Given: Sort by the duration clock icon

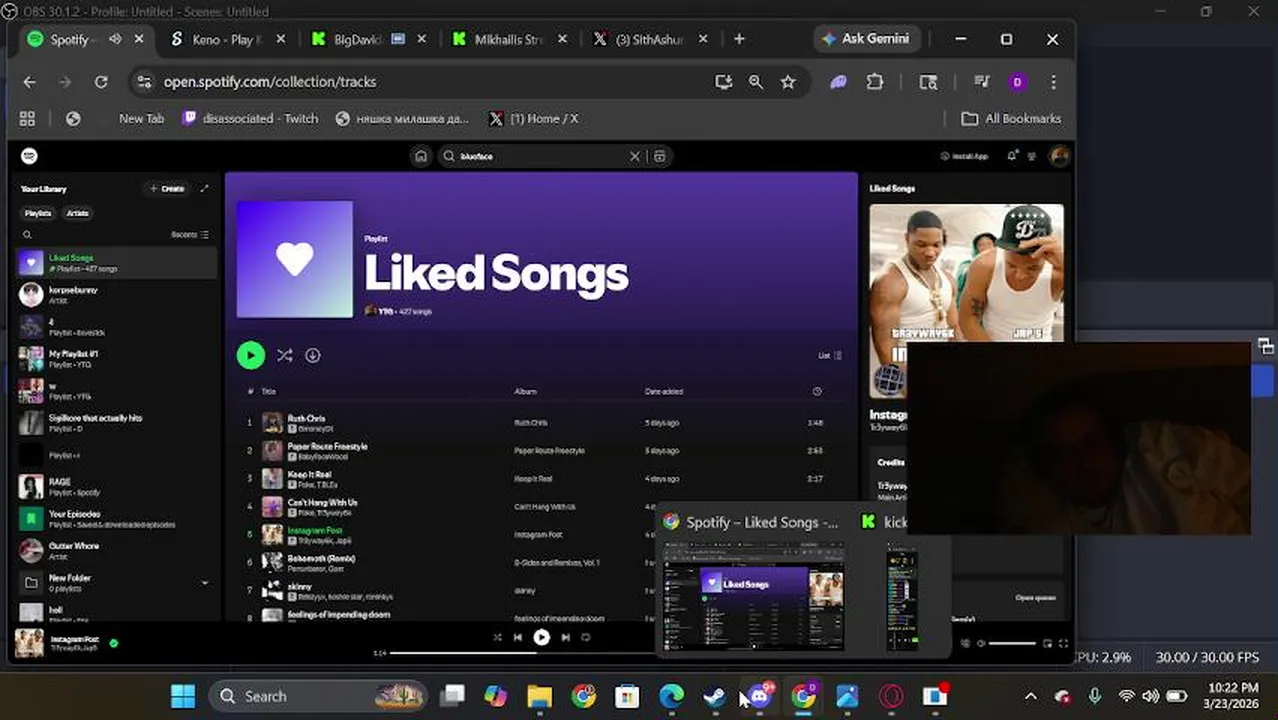Looking at the screenshot, I should [x=817, y=392].
